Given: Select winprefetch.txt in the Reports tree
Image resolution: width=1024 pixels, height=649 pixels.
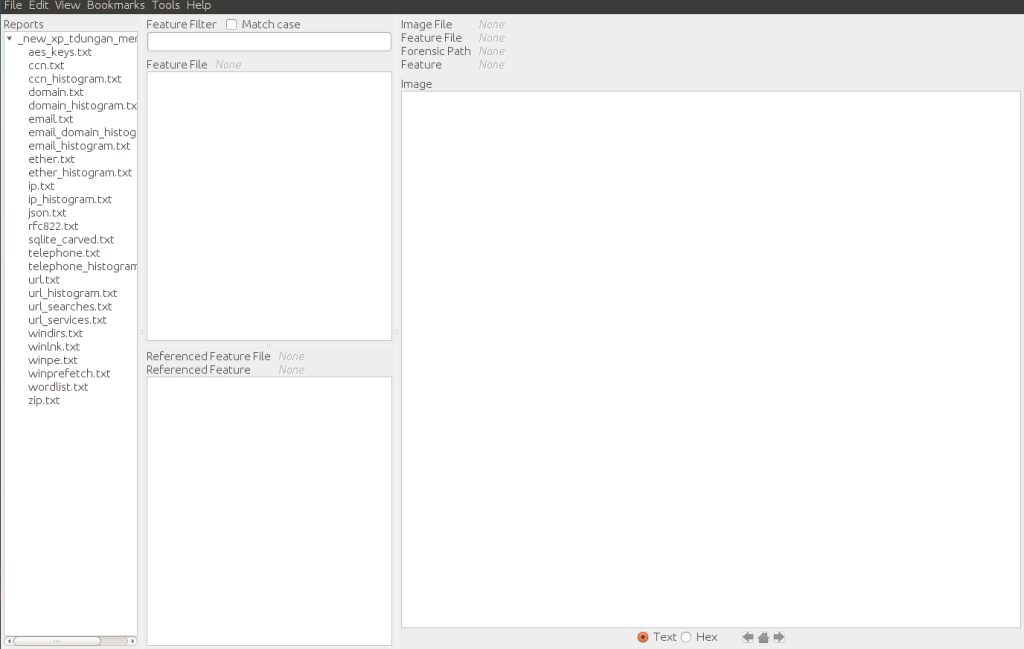Looking at the screenshot, I should [x=69, y=374].
